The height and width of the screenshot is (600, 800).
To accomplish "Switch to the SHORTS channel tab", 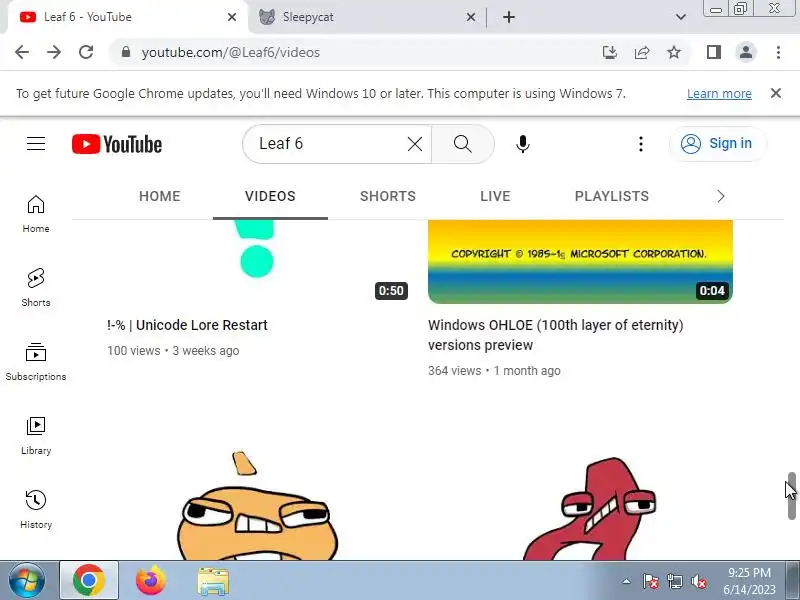I will click(x=388, y=196).
